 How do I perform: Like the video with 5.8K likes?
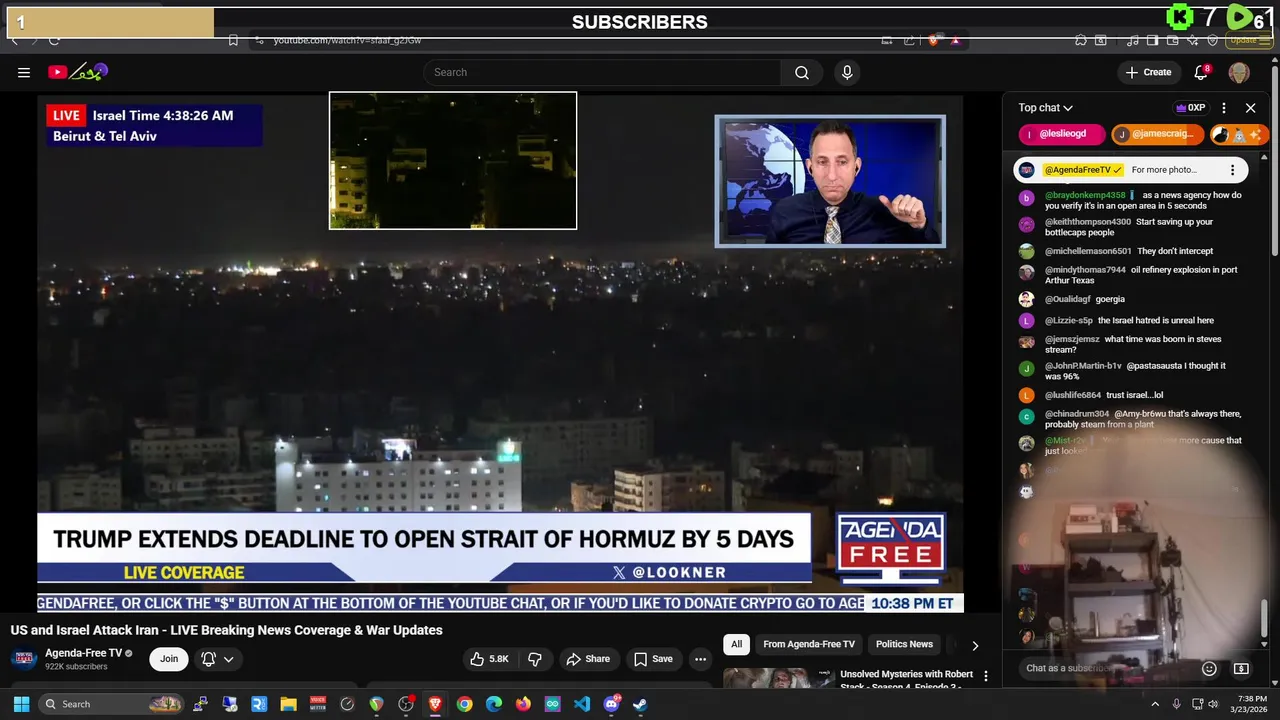(x=489, y=659)
